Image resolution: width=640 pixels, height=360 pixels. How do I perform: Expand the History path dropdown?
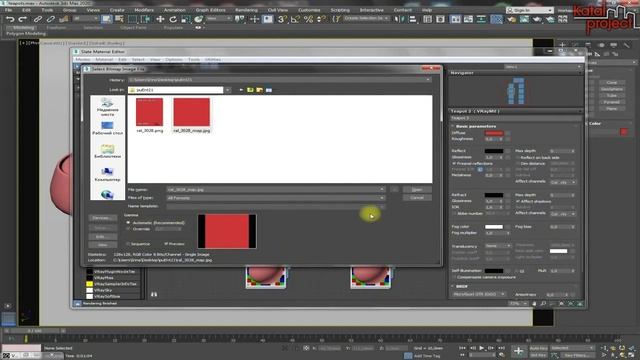(x=428, y=80)
